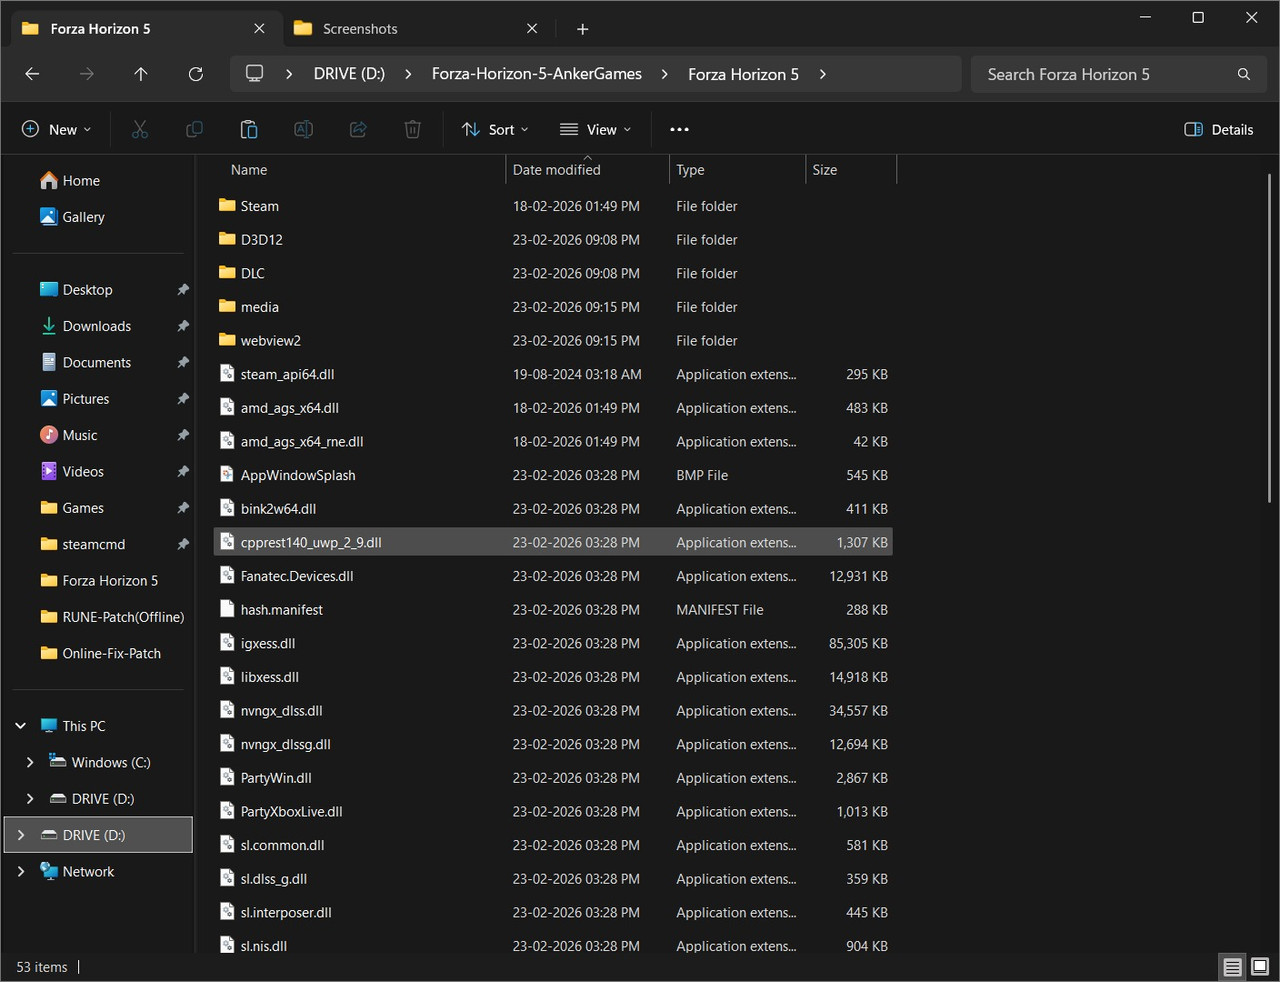Switch to large thumbnails view in status bar

1260,967
